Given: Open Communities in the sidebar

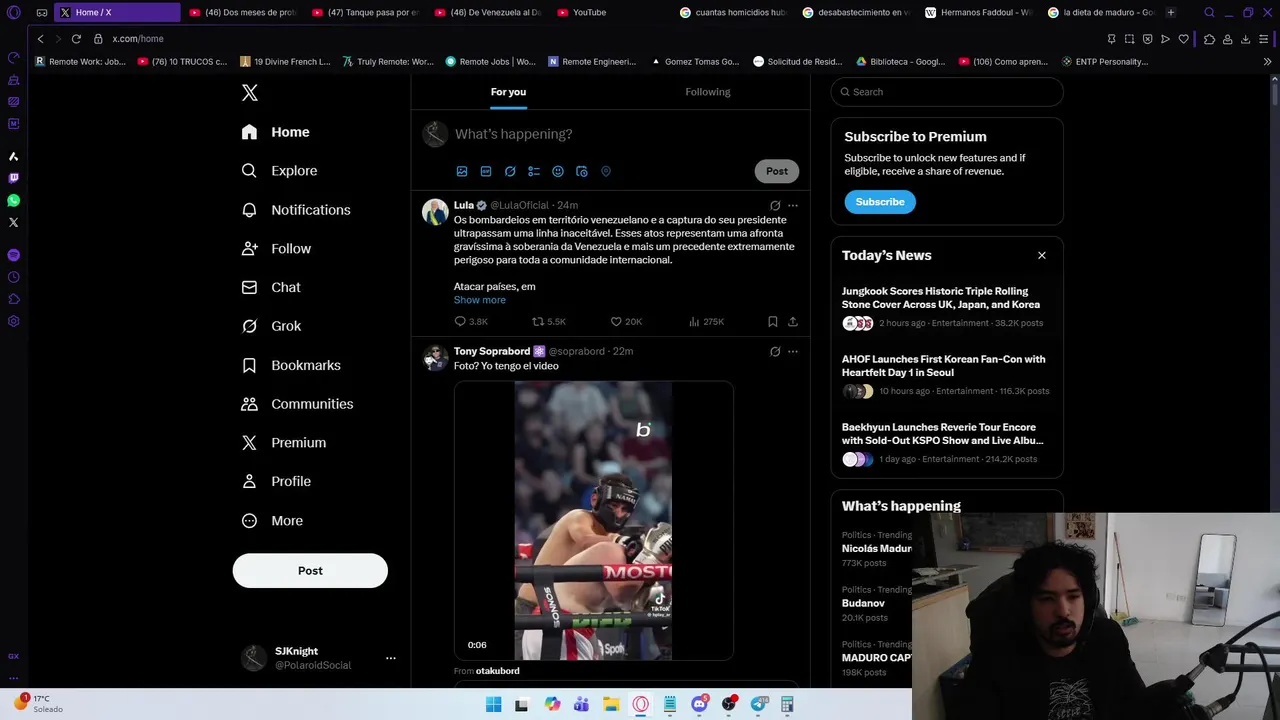Looking at the screenshot, I should (297, 404).
